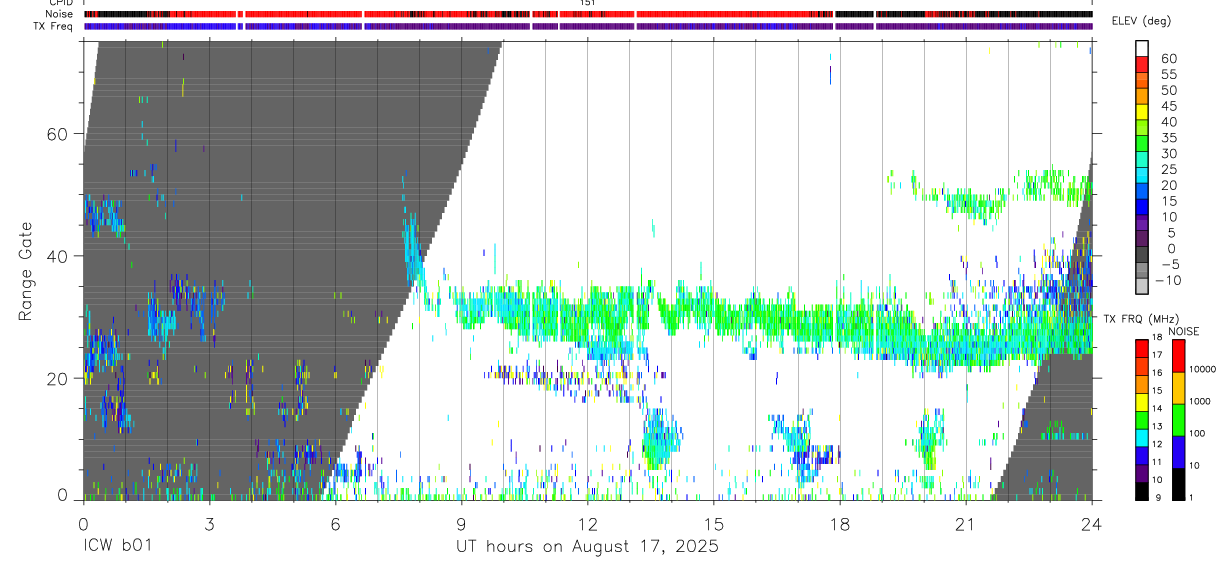
Task: Click the ELEV colorbar label '45'
Action: coord(1168,106)
